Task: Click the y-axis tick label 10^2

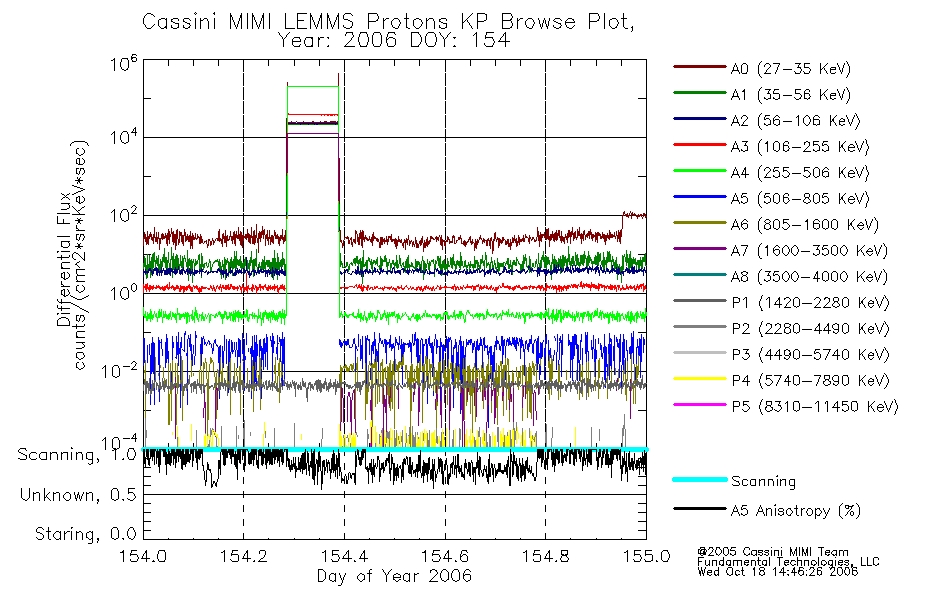Action: (x=123, y=215)
